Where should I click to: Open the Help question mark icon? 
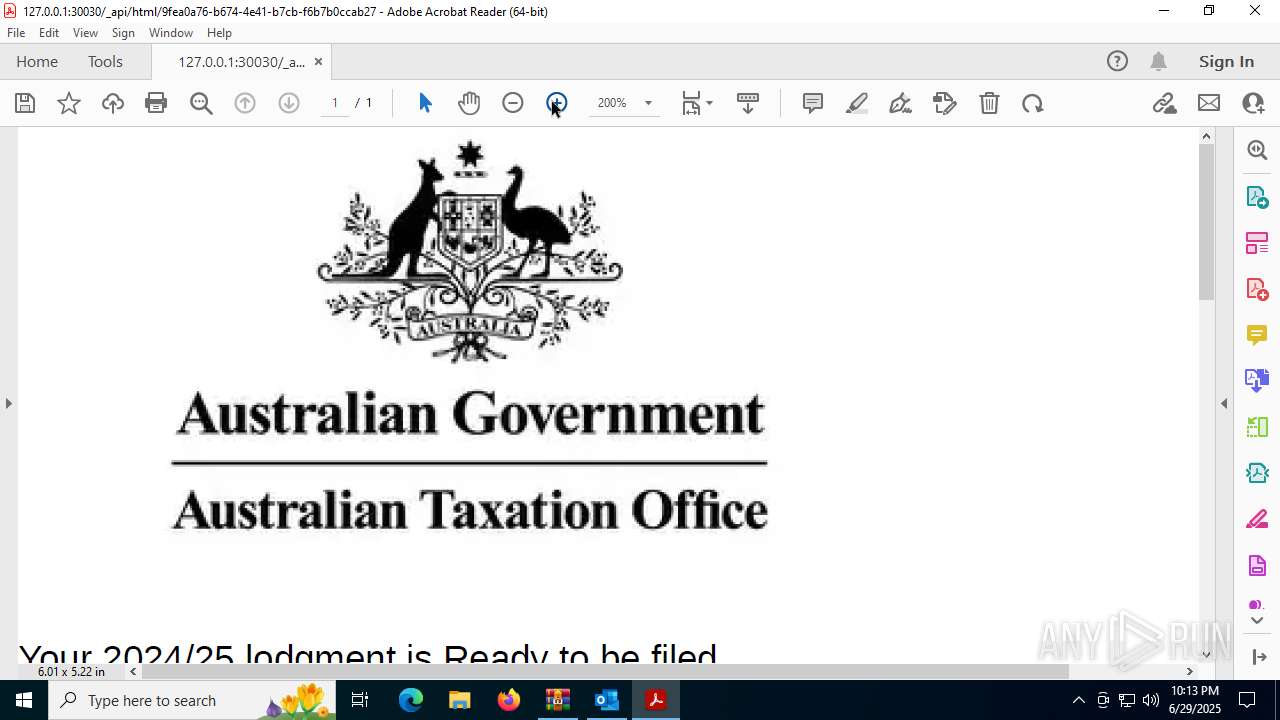[1117, 61]
